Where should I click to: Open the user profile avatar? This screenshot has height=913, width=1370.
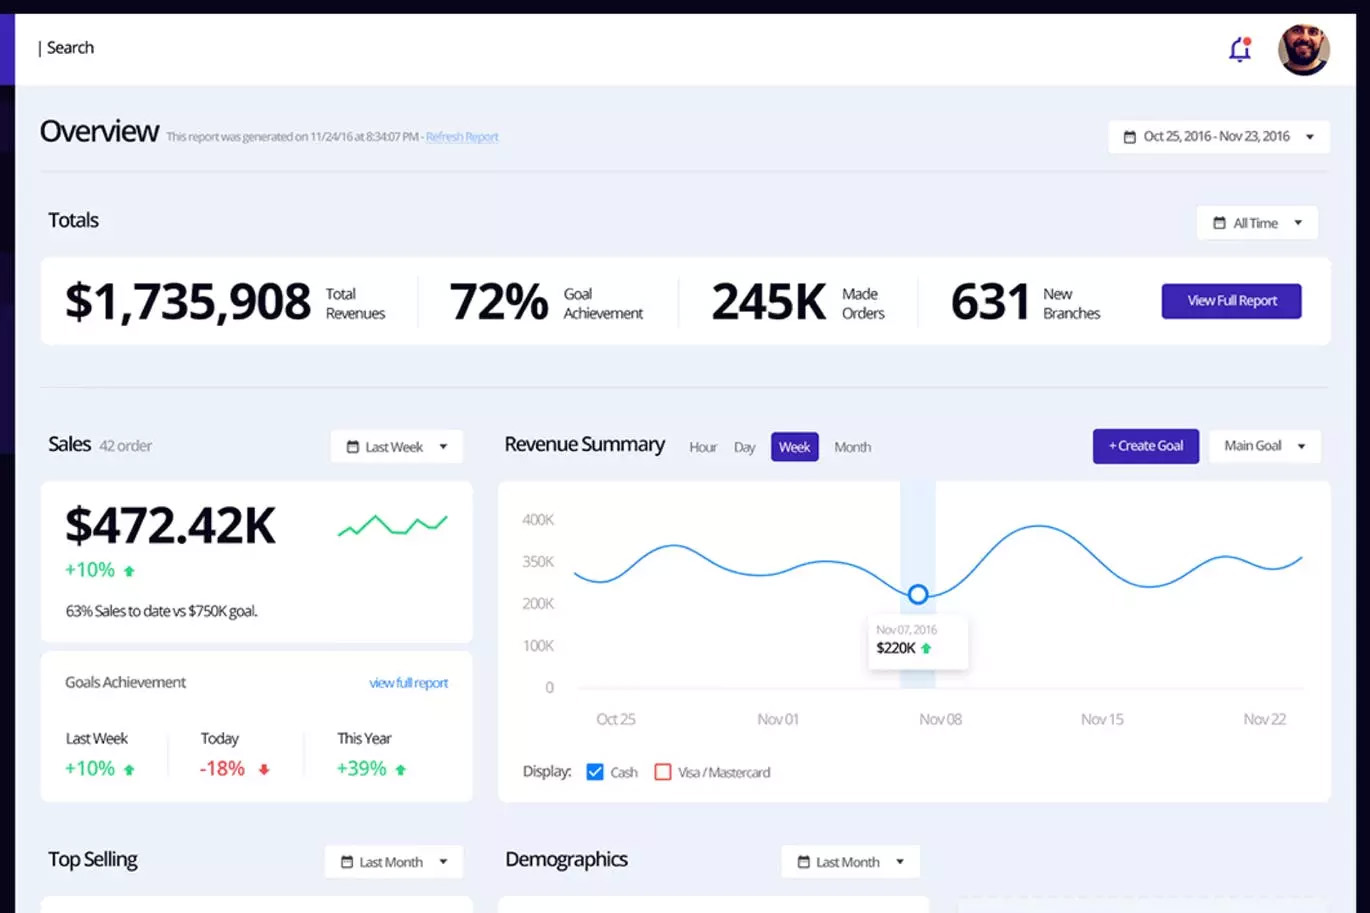point(1304,49)
